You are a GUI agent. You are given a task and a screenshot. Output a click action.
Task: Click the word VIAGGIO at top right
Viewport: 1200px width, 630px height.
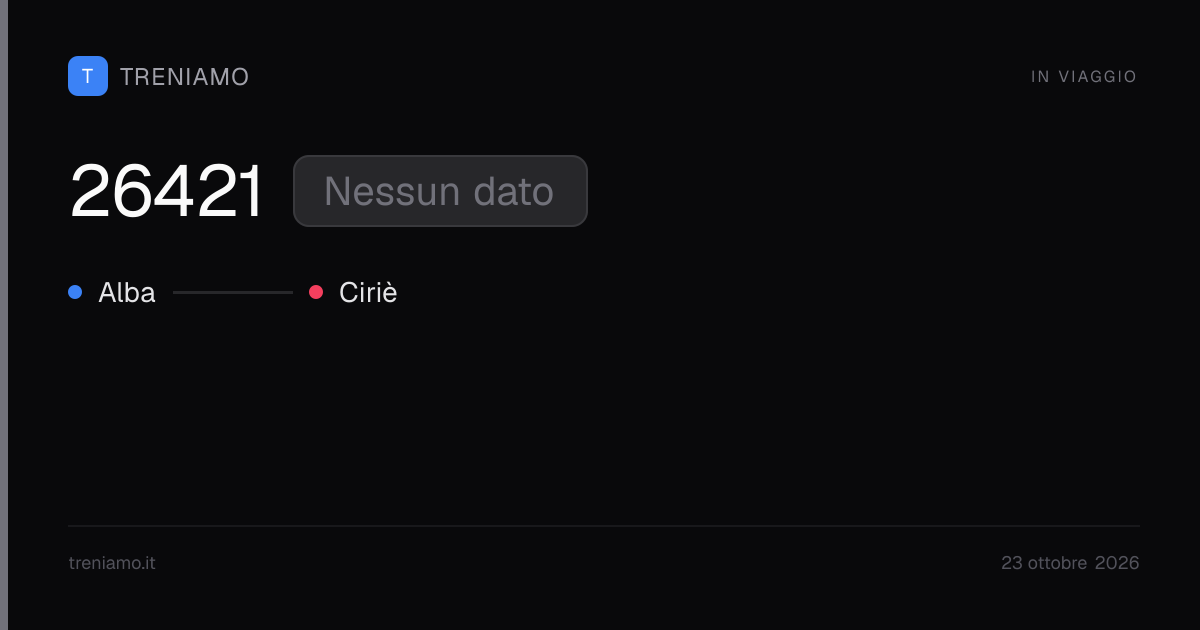pos(1098,77)
